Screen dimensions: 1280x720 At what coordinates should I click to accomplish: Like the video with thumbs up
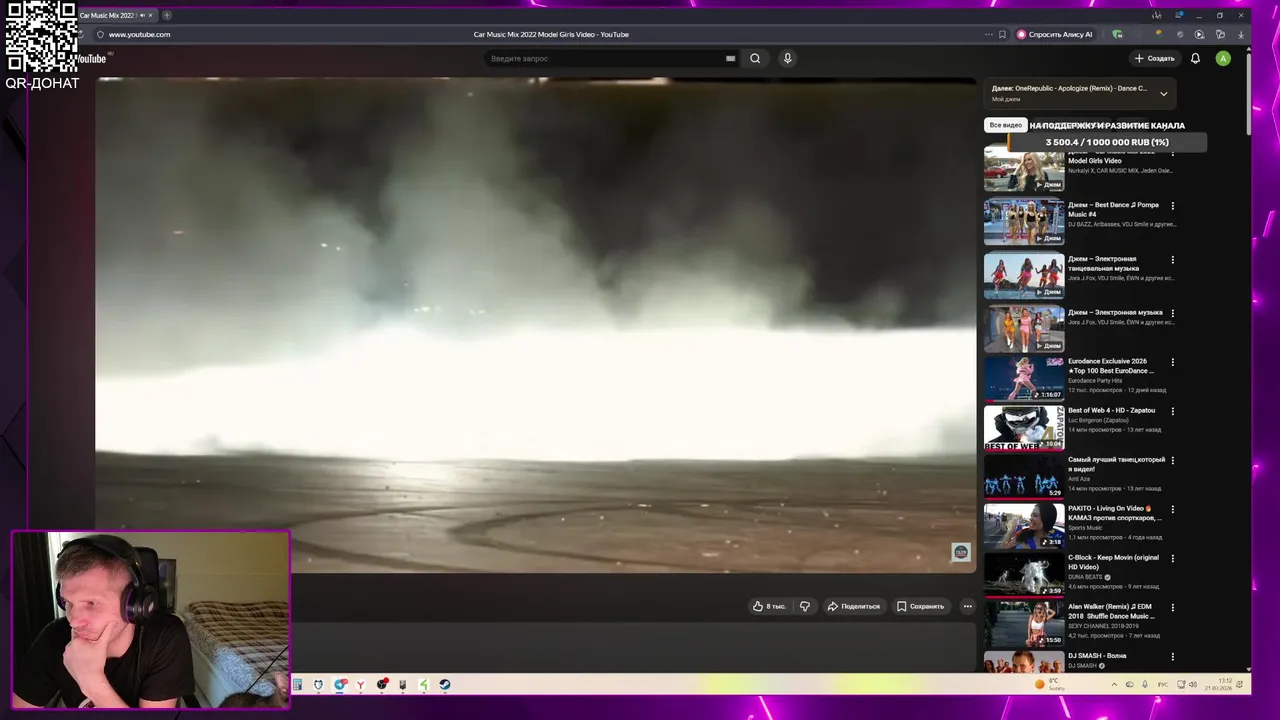click(x=769, y=606)
